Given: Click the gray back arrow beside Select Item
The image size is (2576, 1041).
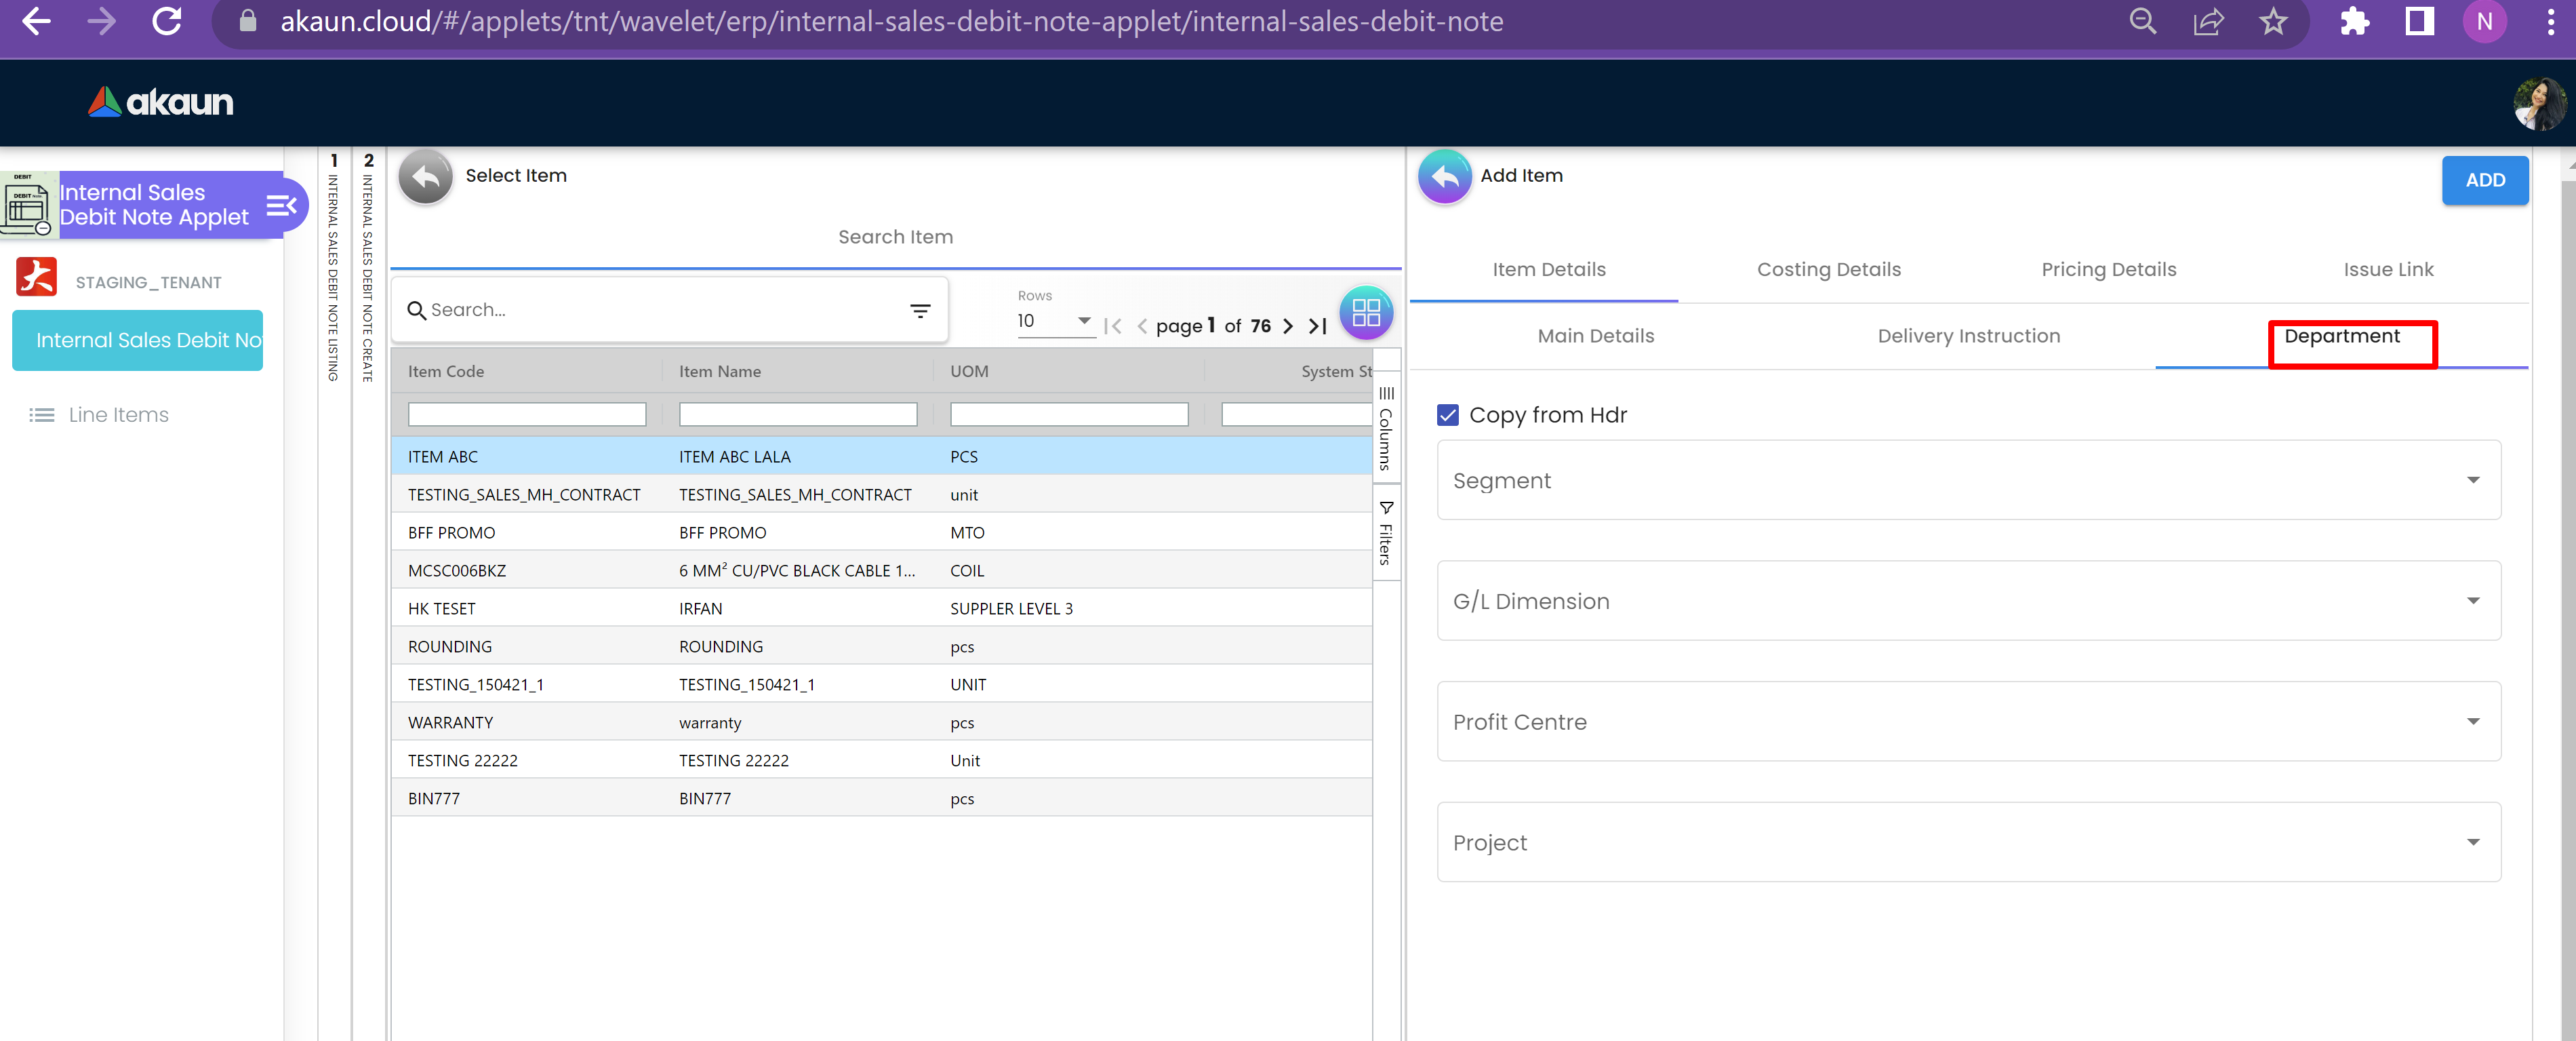Looking at the screenshot, I should click(x=425, y=177).
